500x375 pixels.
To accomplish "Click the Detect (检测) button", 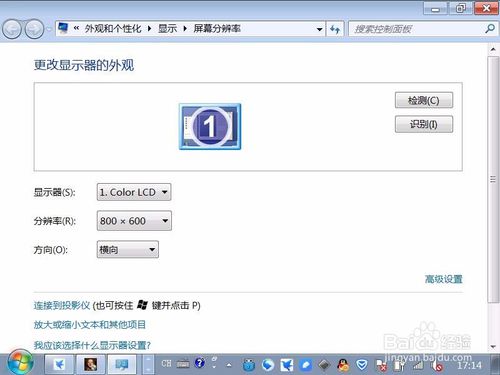I will 424,100.
